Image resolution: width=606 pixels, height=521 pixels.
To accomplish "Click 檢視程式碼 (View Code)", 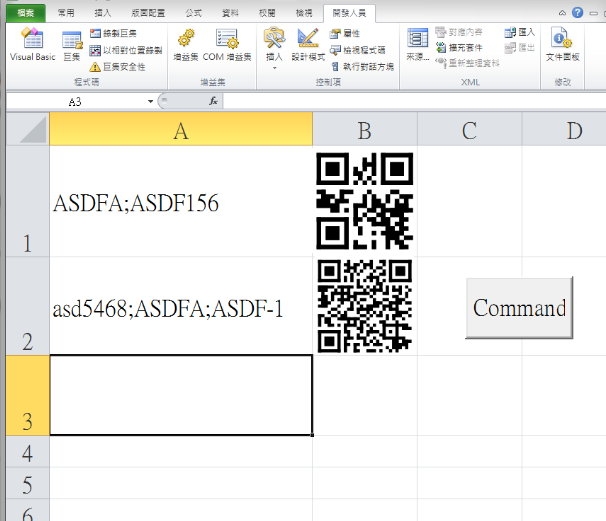I will point(357,50).
